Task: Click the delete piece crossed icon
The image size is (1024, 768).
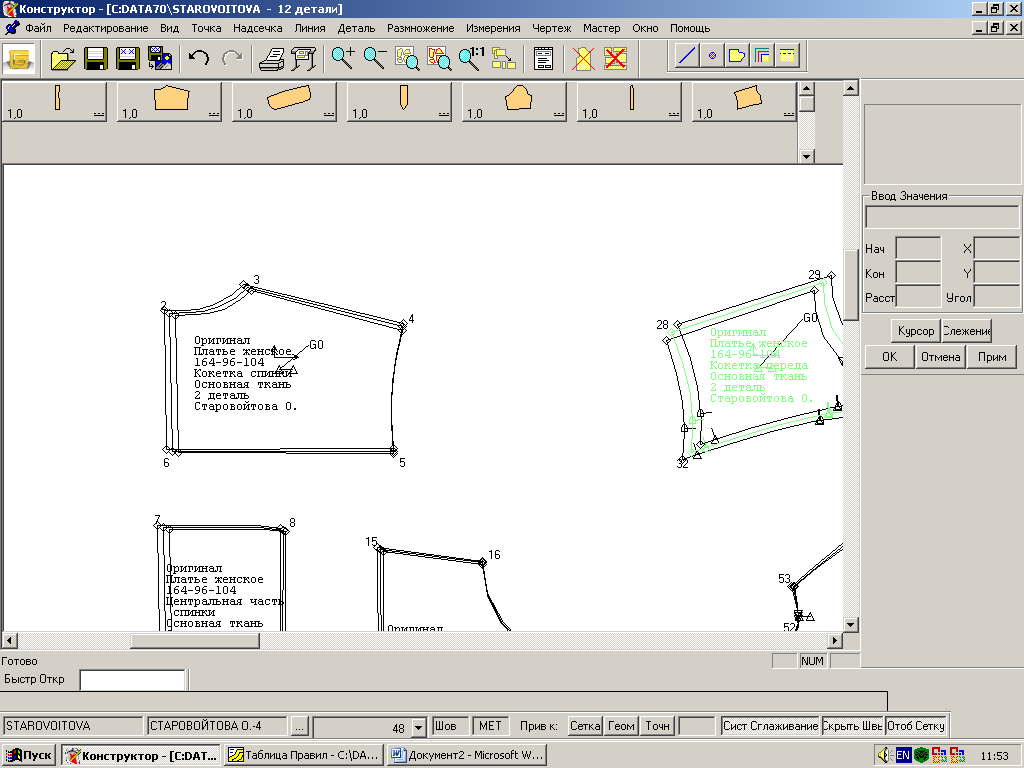Action: pyautogui.click(x=583, y=59)
